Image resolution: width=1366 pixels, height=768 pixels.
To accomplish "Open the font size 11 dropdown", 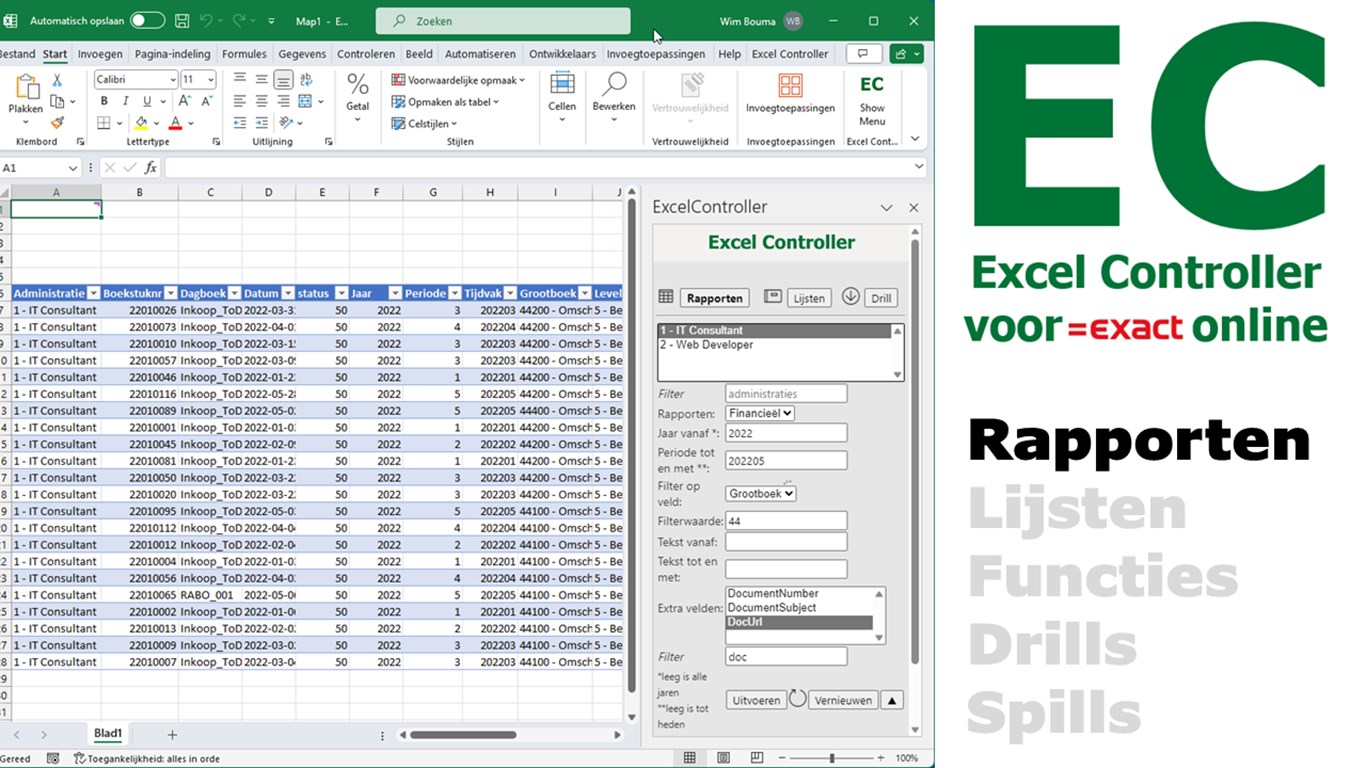I will 211,80.
